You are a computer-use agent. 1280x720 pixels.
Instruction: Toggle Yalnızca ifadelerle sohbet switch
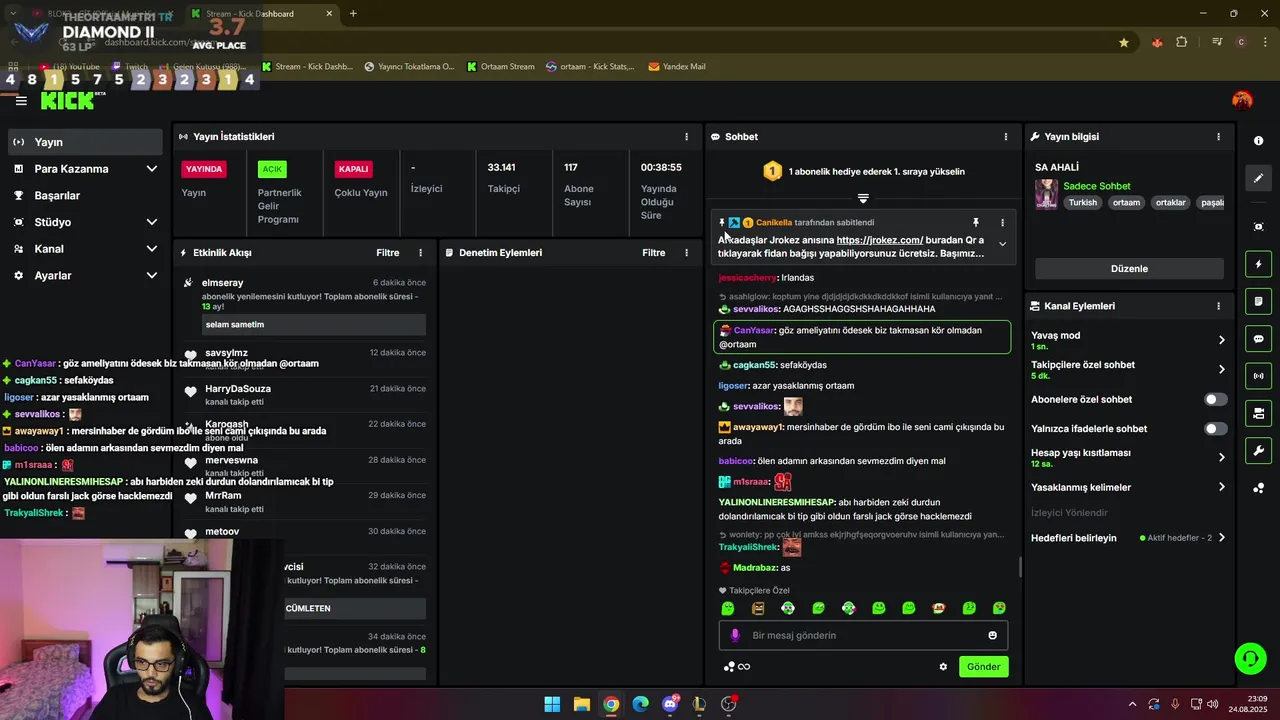click(x=1215, y=429)
